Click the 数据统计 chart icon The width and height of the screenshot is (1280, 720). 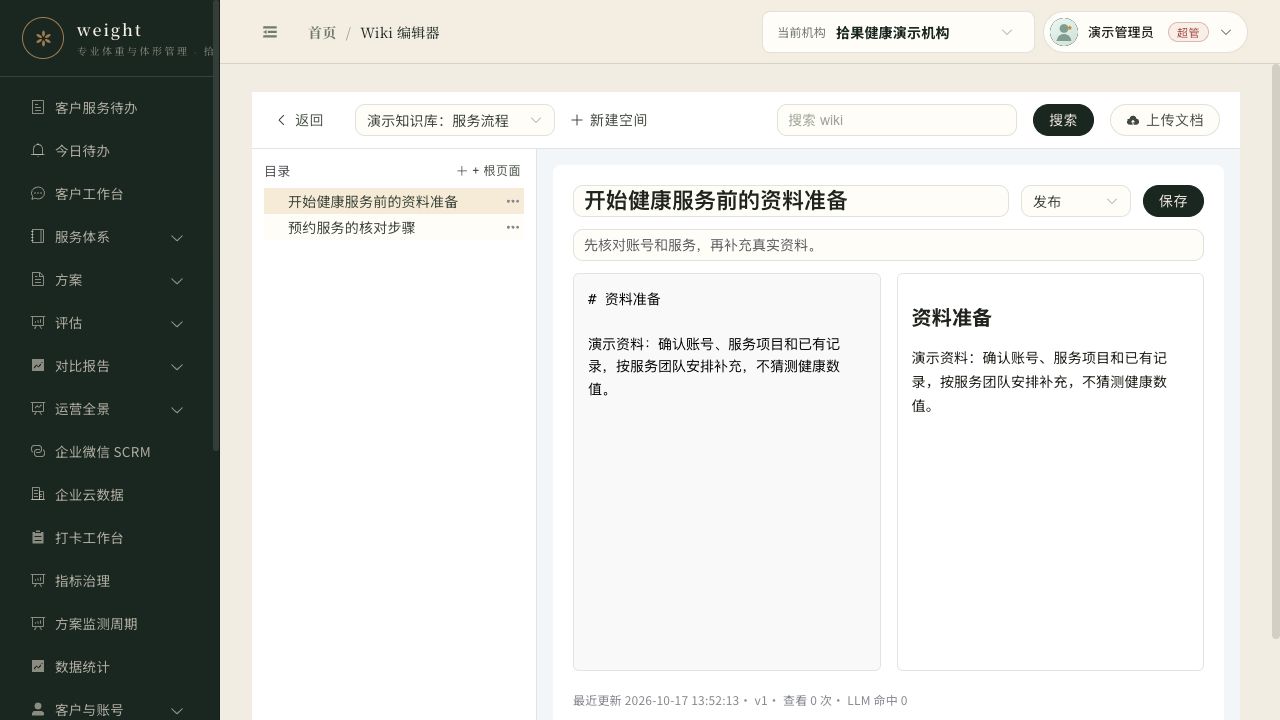click(38, 666)
